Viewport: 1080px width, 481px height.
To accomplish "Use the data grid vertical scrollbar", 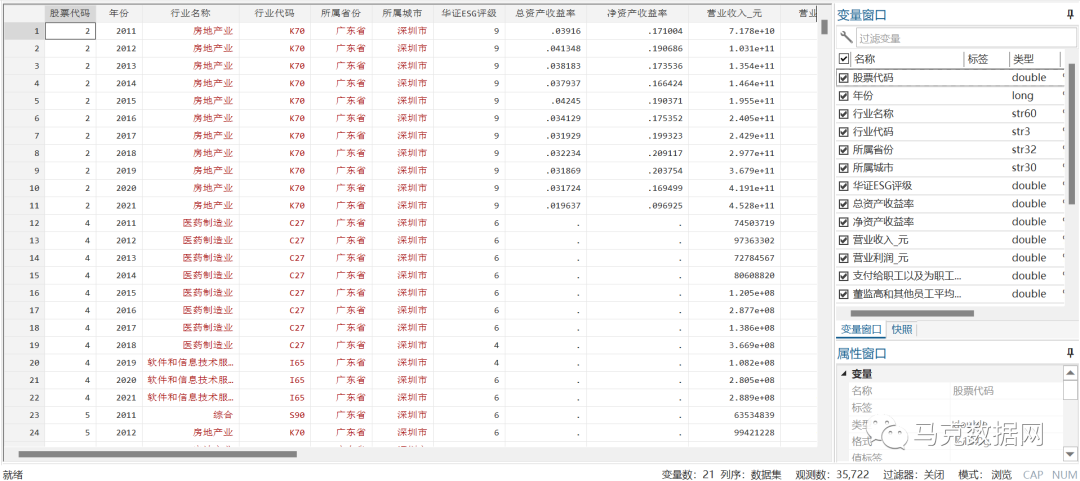I will tap(824, 27).
